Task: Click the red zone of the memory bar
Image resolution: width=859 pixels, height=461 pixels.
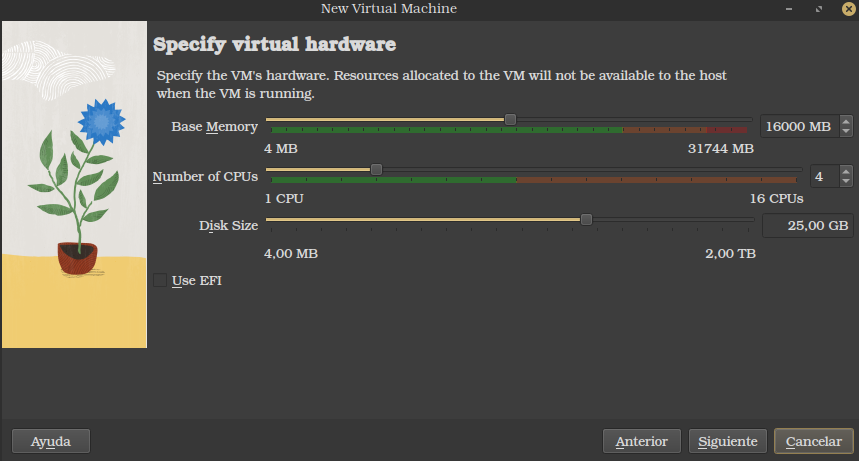Action: click(x=728, y=130)
